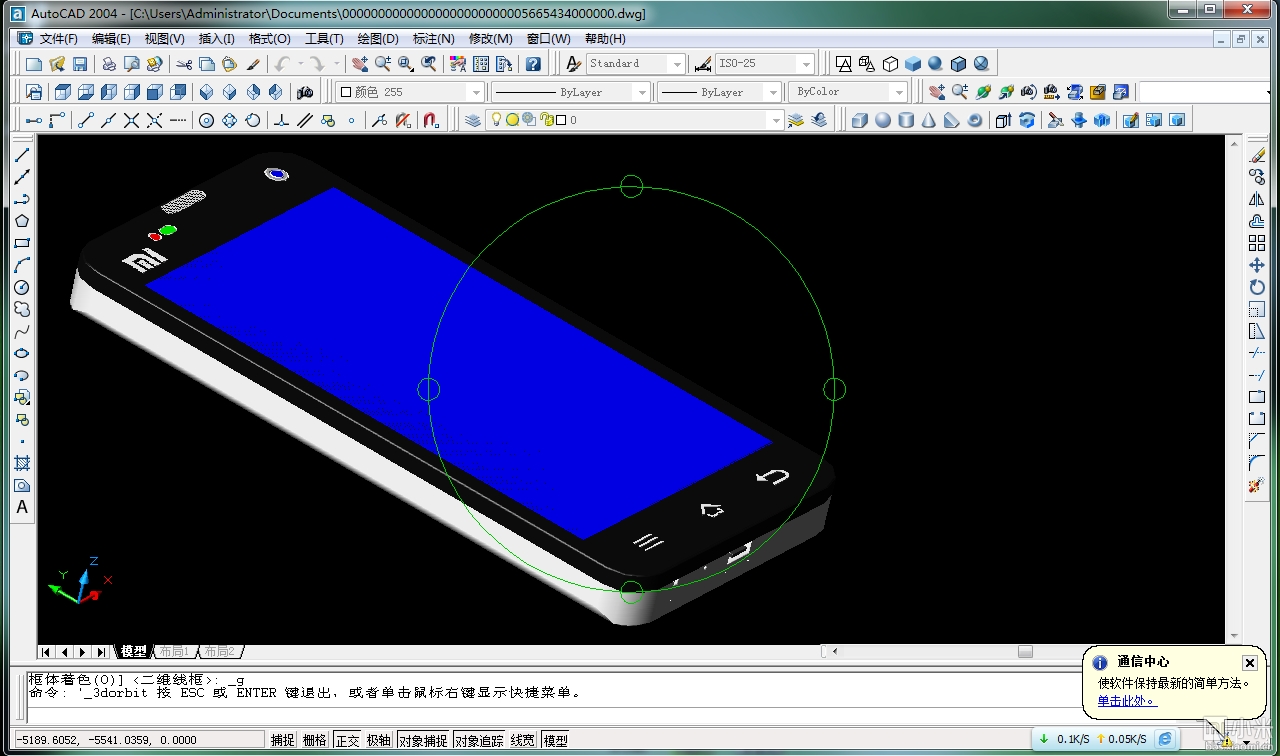Click the Camera view icon
1280x756 pixels.
[x=305, y=92]
